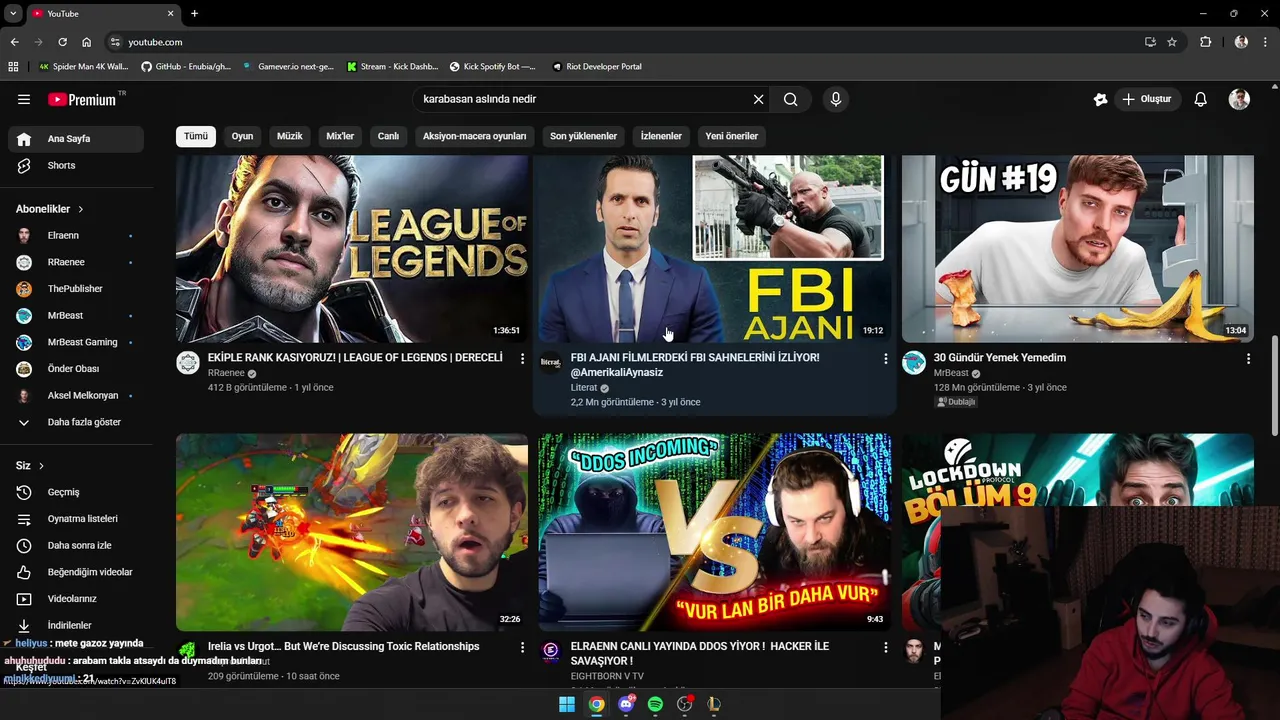Open Elraenn subscription channel
The height and width of the screenshot is (720, 1280).
(76, 235)
